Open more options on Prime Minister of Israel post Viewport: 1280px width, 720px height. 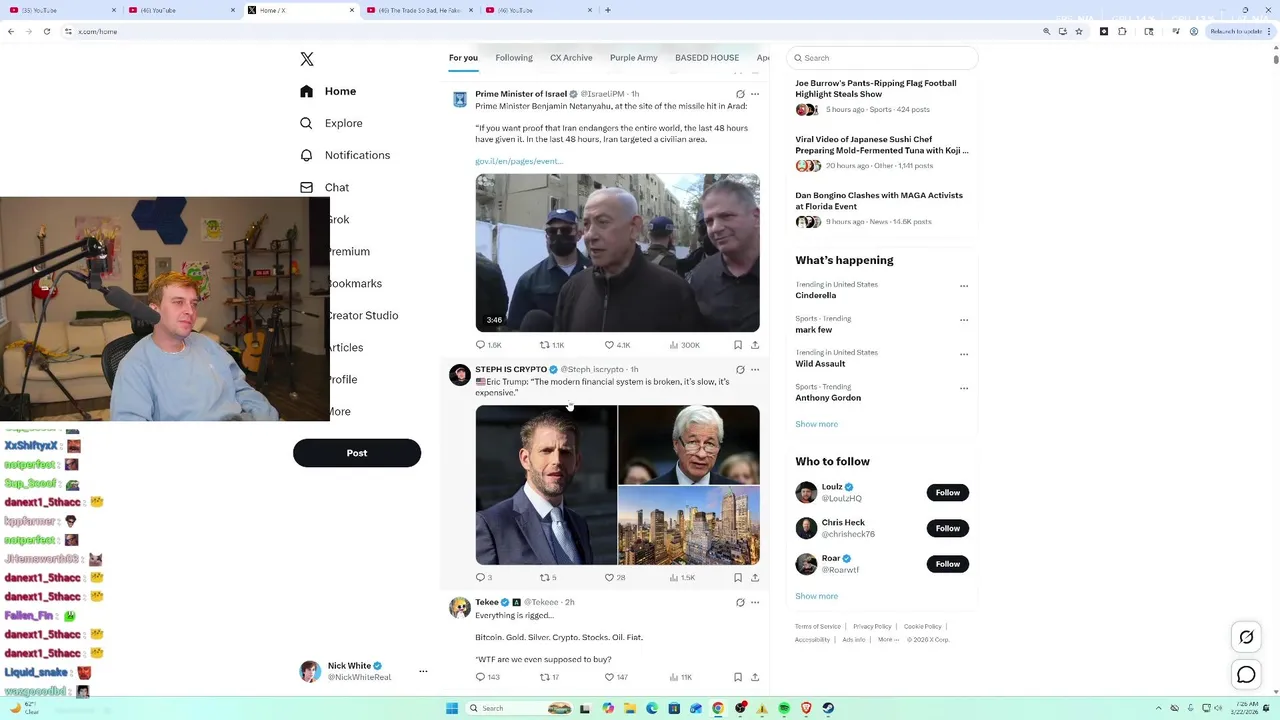click(x=755, y=94)
